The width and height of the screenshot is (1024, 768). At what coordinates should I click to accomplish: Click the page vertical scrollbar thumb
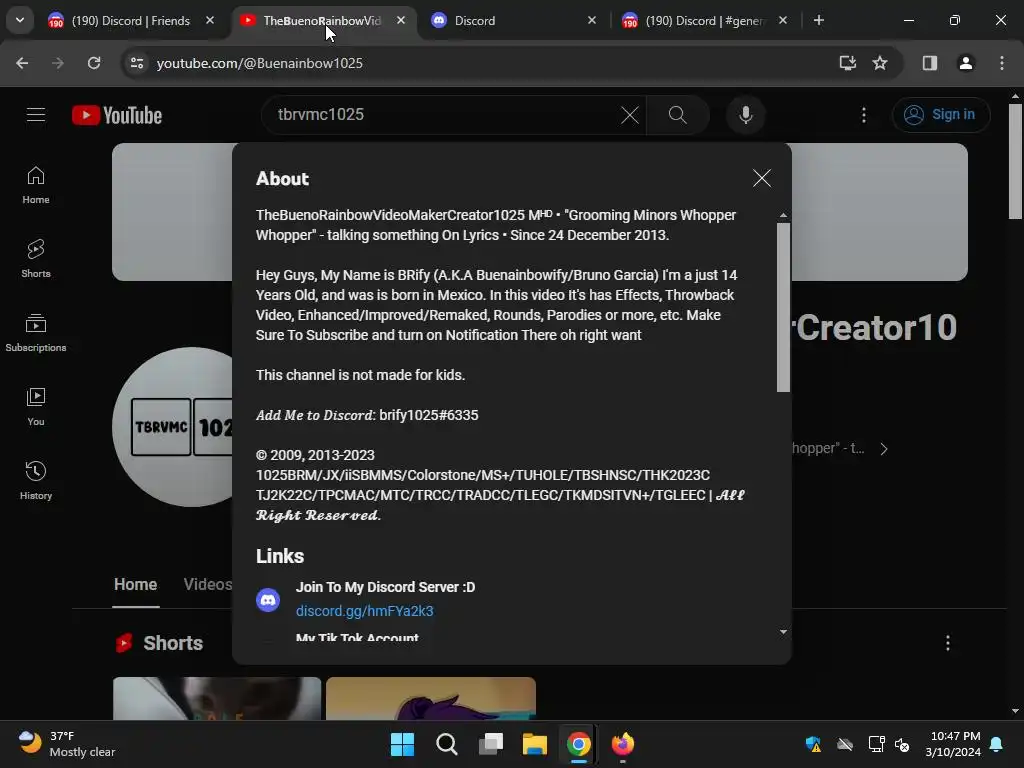tap(1015, 161)
